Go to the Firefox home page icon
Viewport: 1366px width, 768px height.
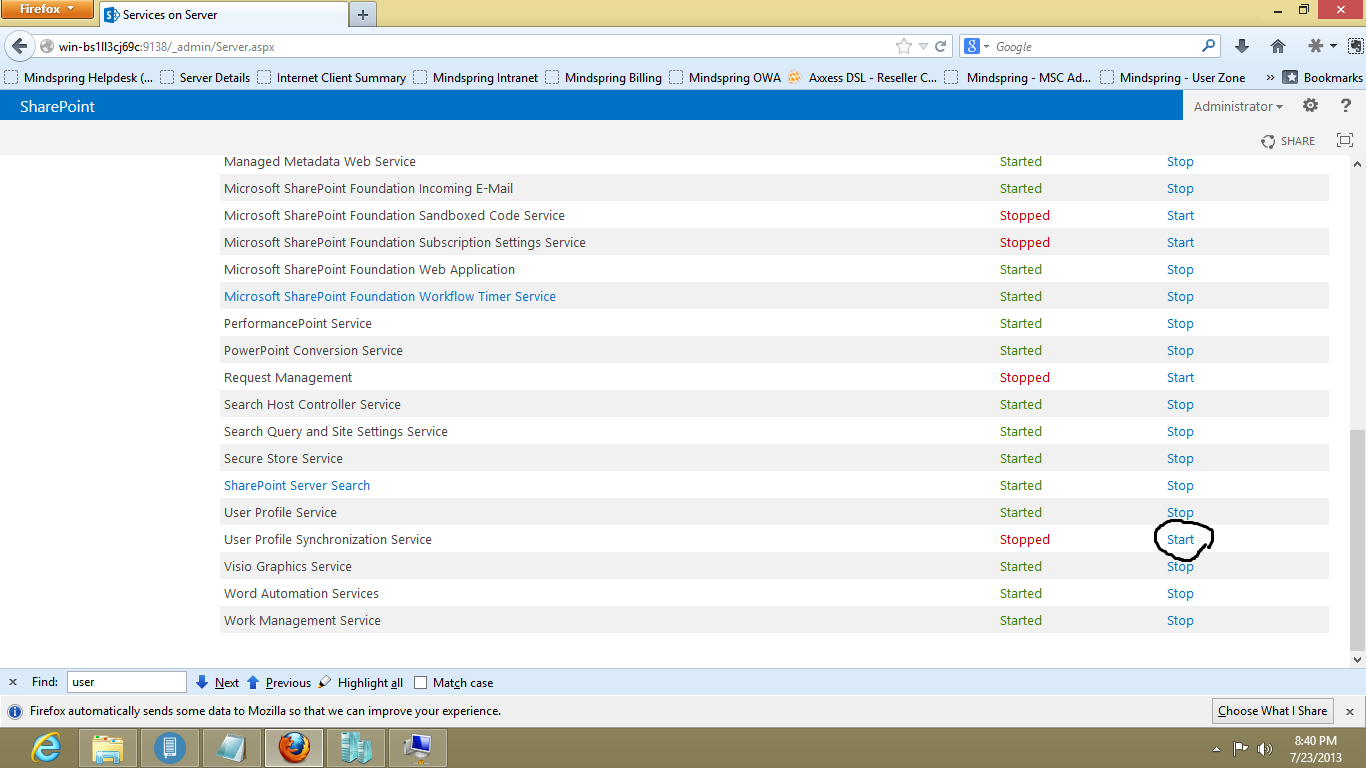pyautogui.click(x=1277, y=46)
